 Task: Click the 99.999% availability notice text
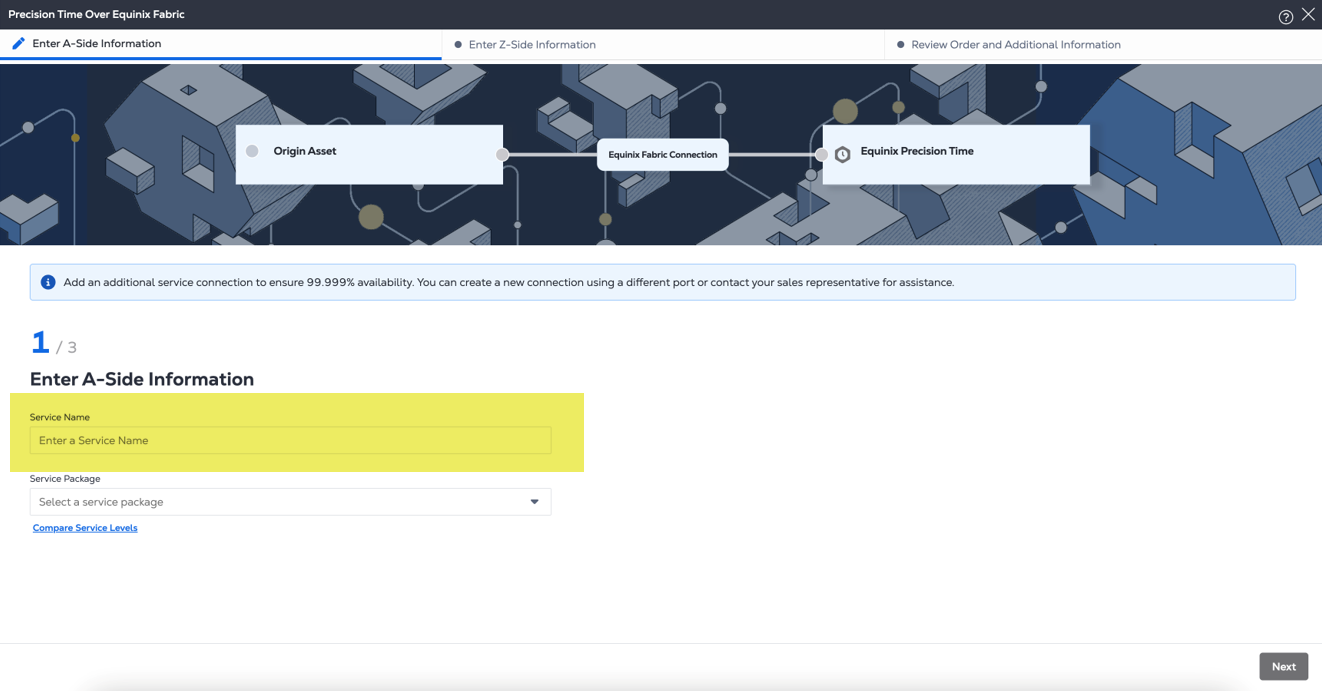(x=508, y=283)
